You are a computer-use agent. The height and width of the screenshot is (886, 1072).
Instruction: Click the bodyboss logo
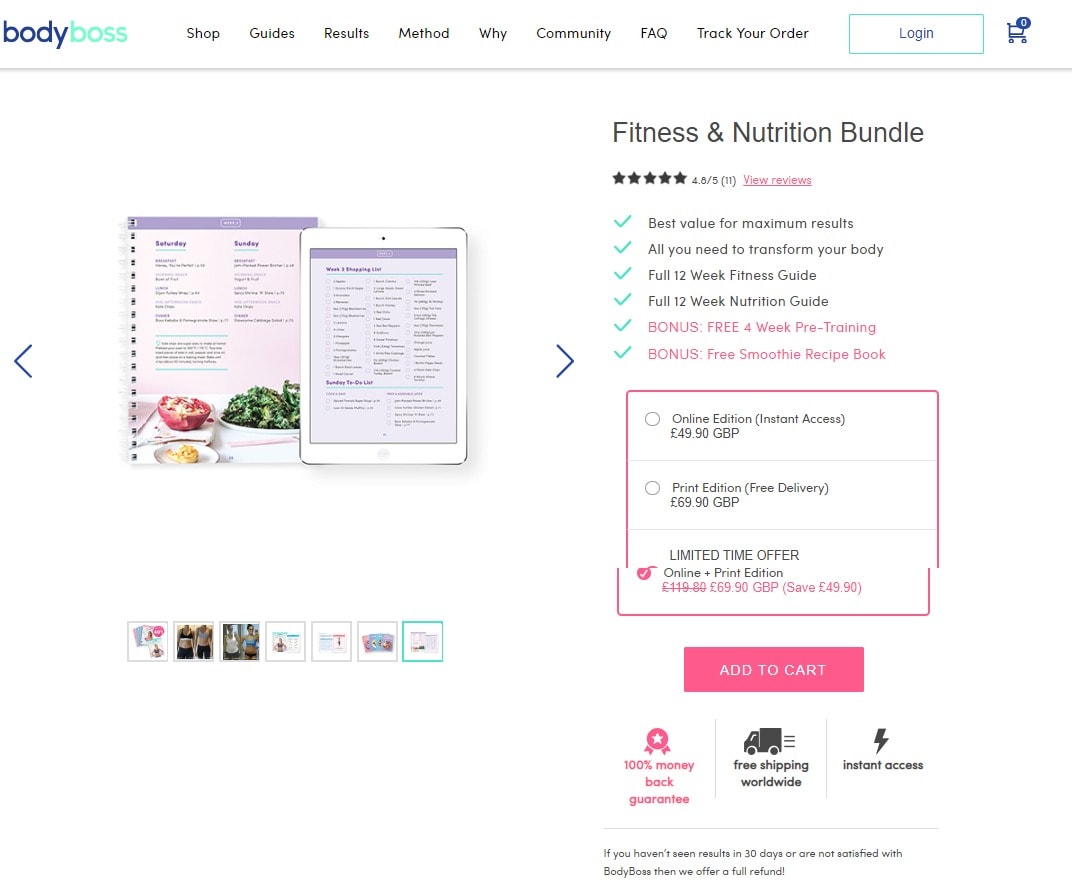[x=65, y=33]
